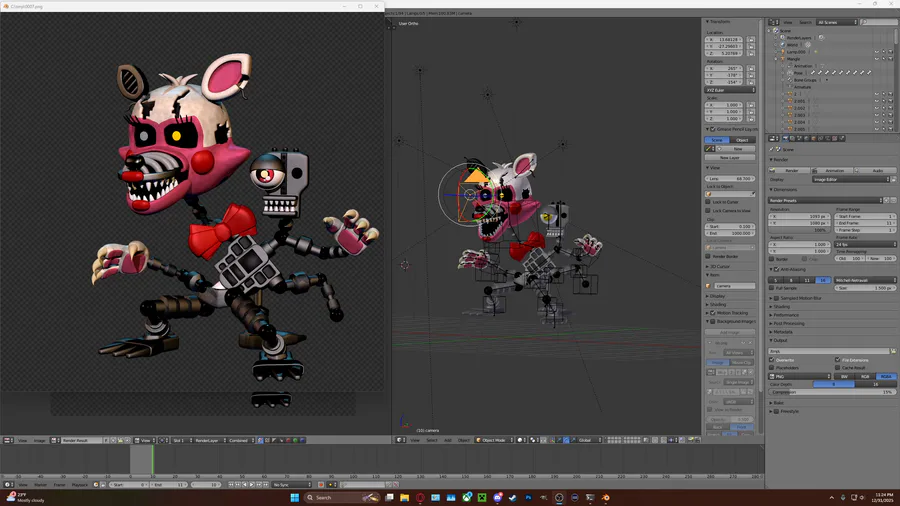Viewport: 900px width, 506px height.
Task: Open the timeline Marker menu
Action: pyautogui.click(x=40, y=485)
